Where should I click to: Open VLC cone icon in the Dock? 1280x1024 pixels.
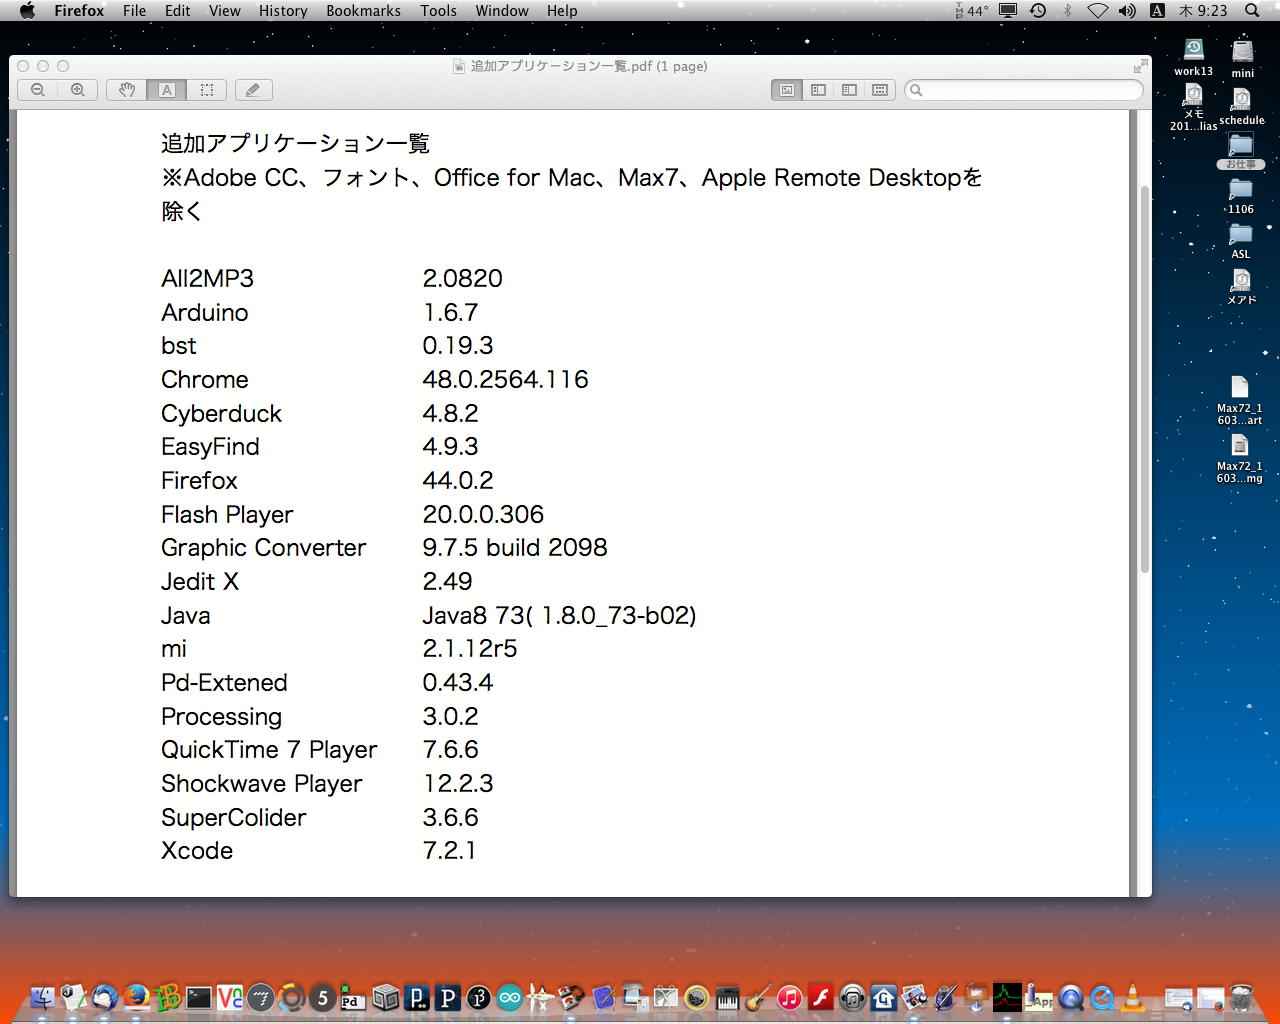coord(1133,997)
